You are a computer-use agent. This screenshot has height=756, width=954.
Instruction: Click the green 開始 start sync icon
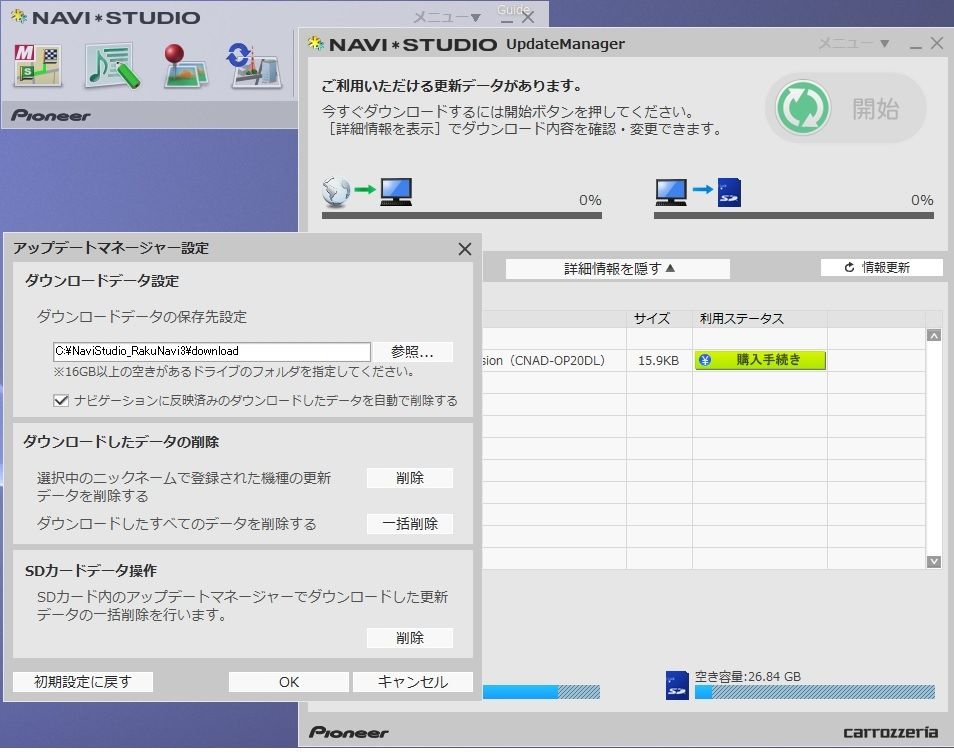click(803, 108)
